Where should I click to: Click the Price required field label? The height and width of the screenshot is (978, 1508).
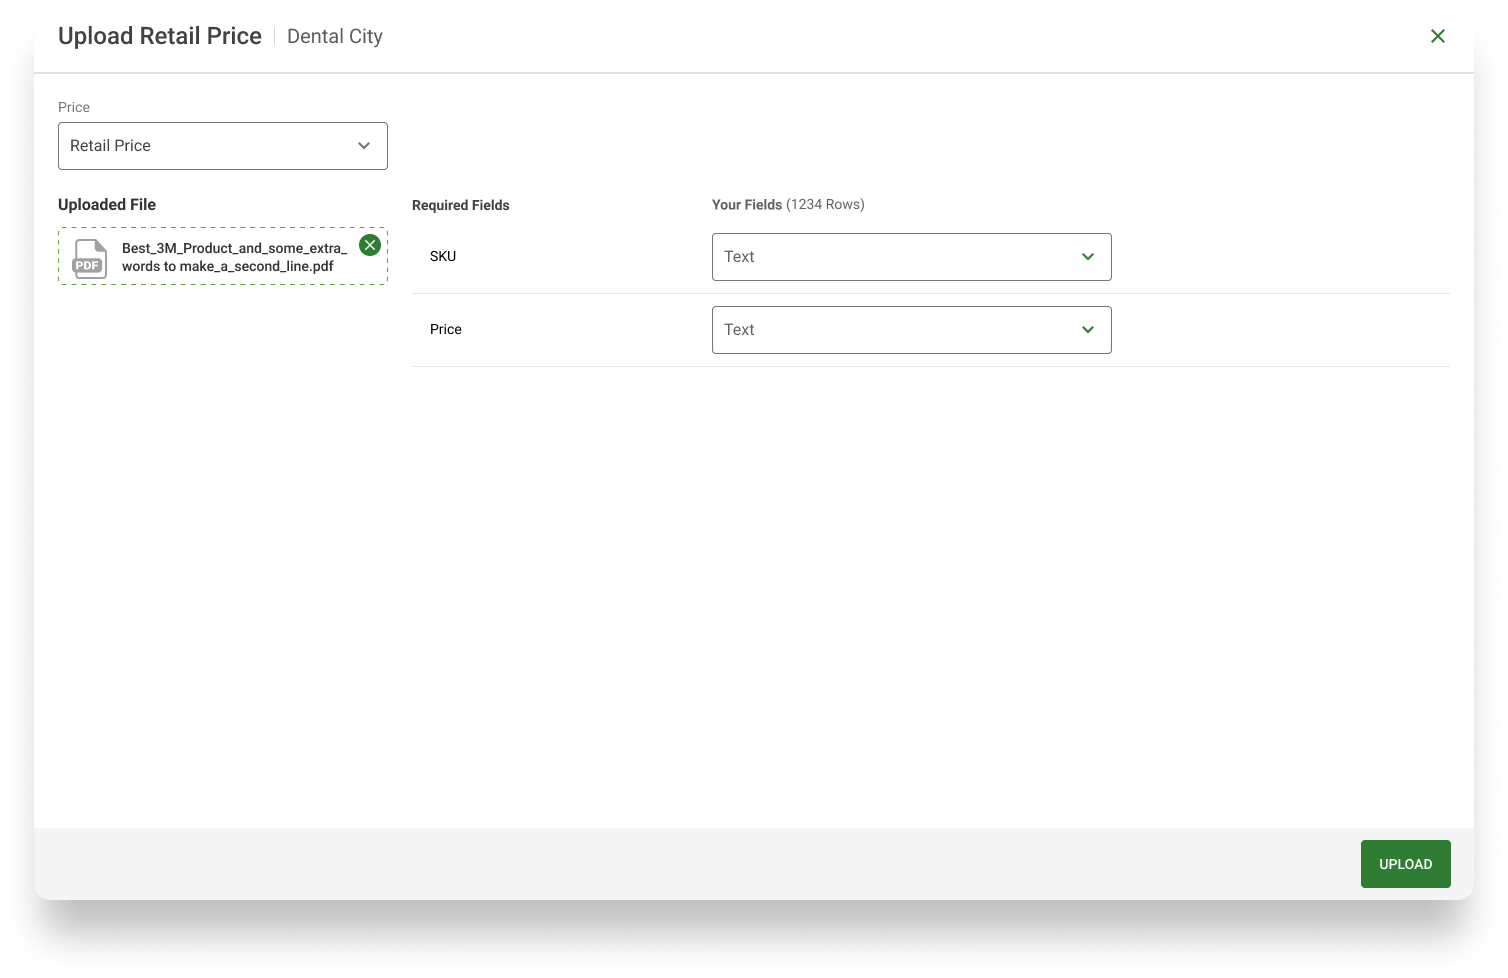(446, 330)
